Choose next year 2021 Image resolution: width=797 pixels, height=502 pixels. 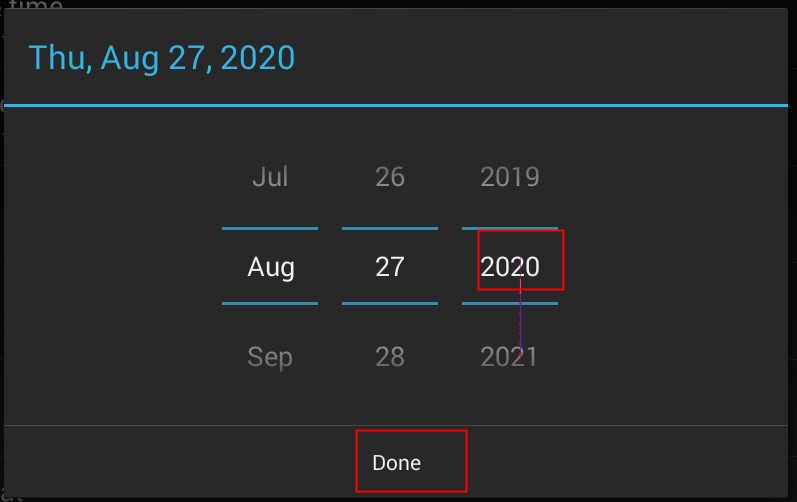[509, 357]
